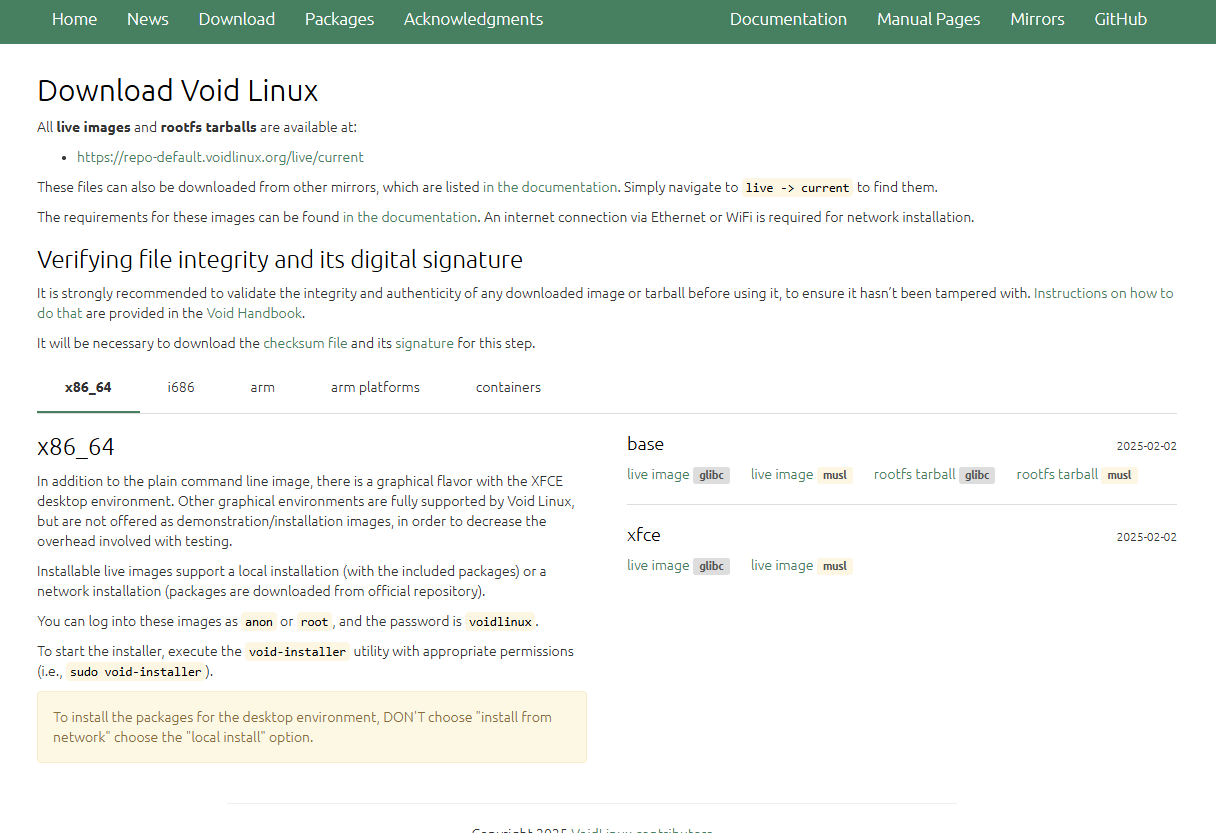The width and height of the screenshot is (1216, 833).
Task: Download the checksum file
Action: (305, 343)
